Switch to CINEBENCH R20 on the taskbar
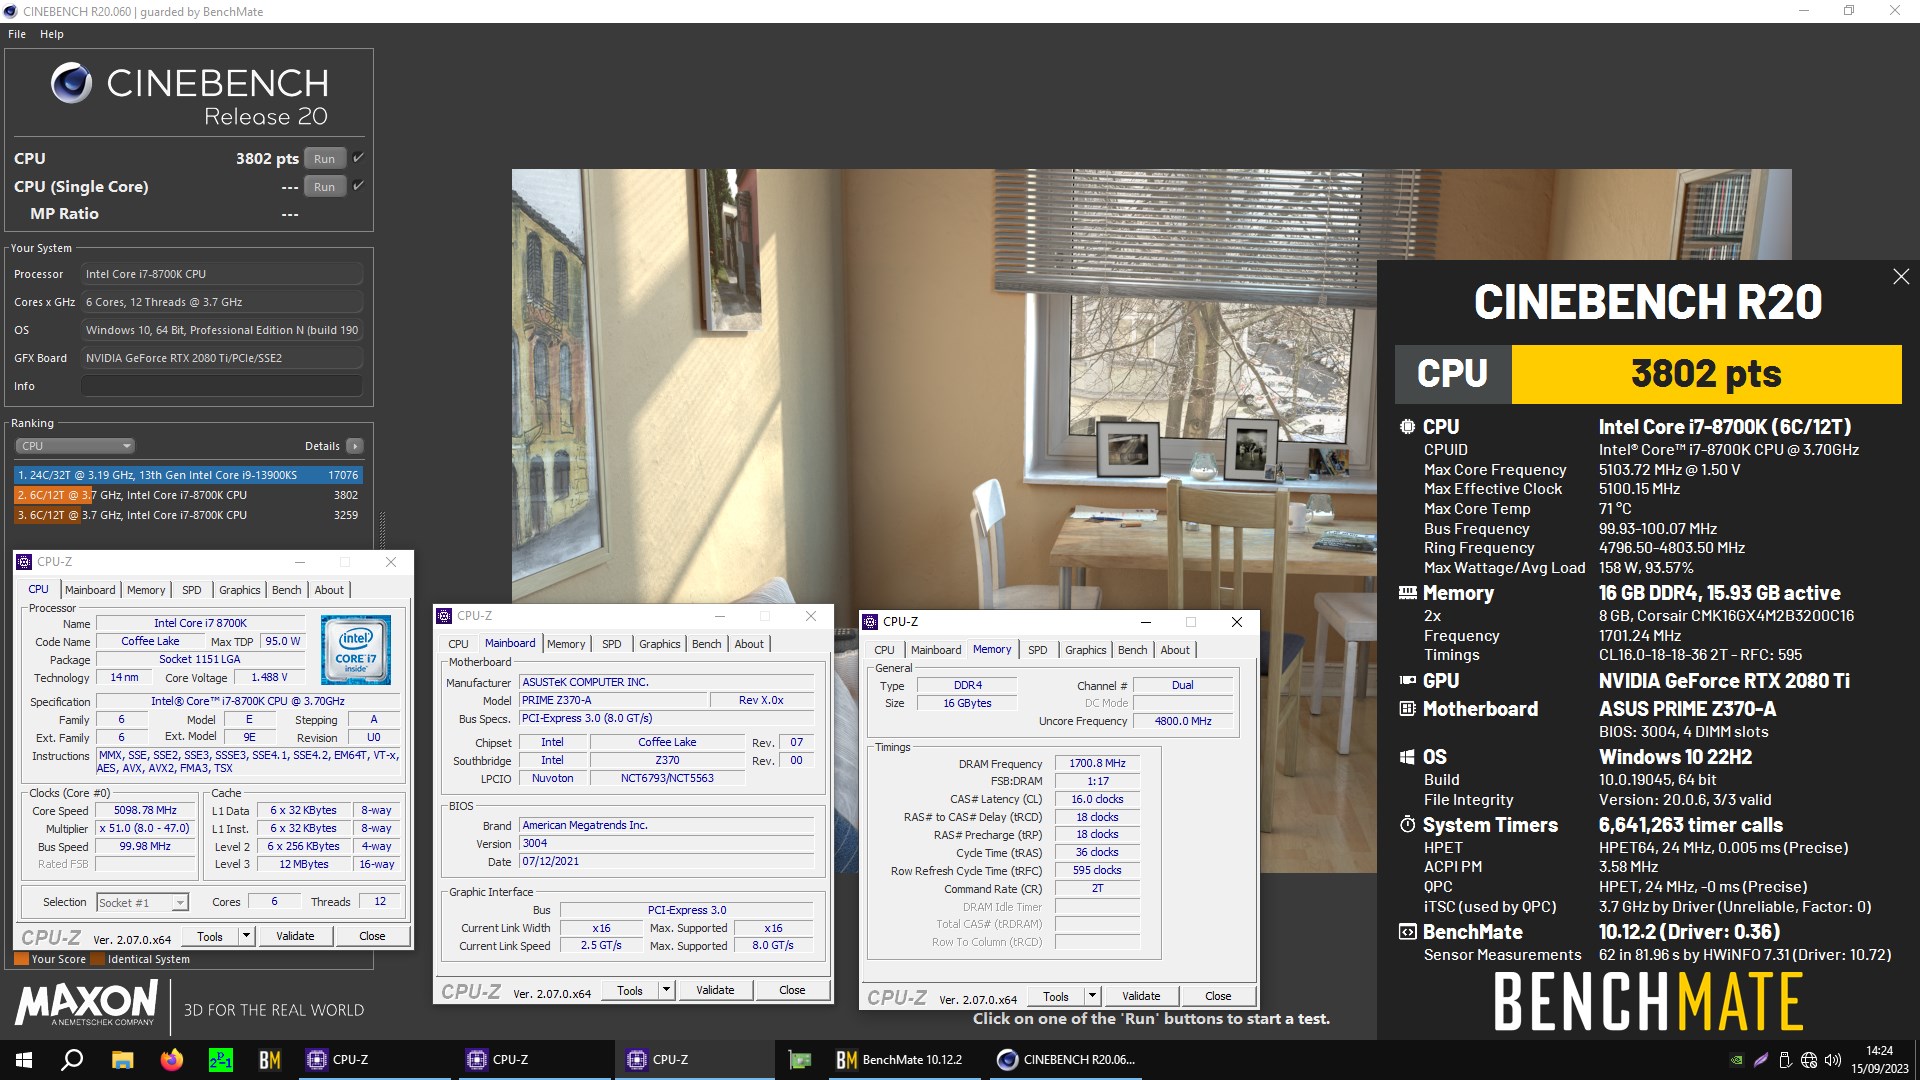Screen dimensions: 1920x1080 (x=1067, y=1060)
